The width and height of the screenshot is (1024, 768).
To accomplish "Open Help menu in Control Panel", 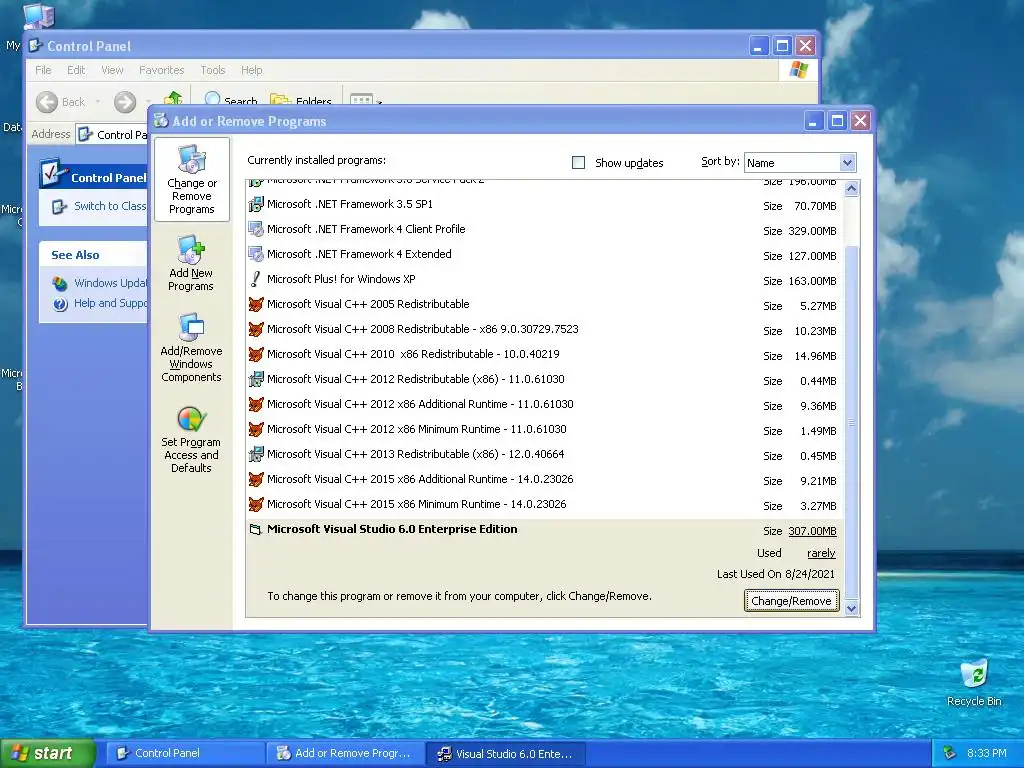I will click(251, 70).
